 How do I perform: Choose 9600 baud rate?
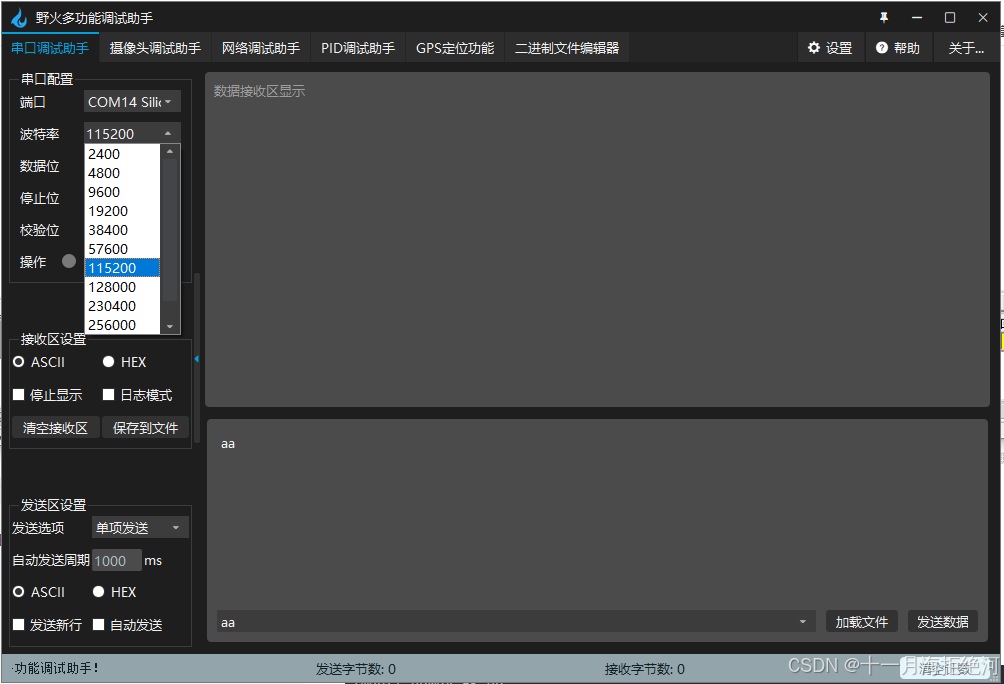[122, 192]
